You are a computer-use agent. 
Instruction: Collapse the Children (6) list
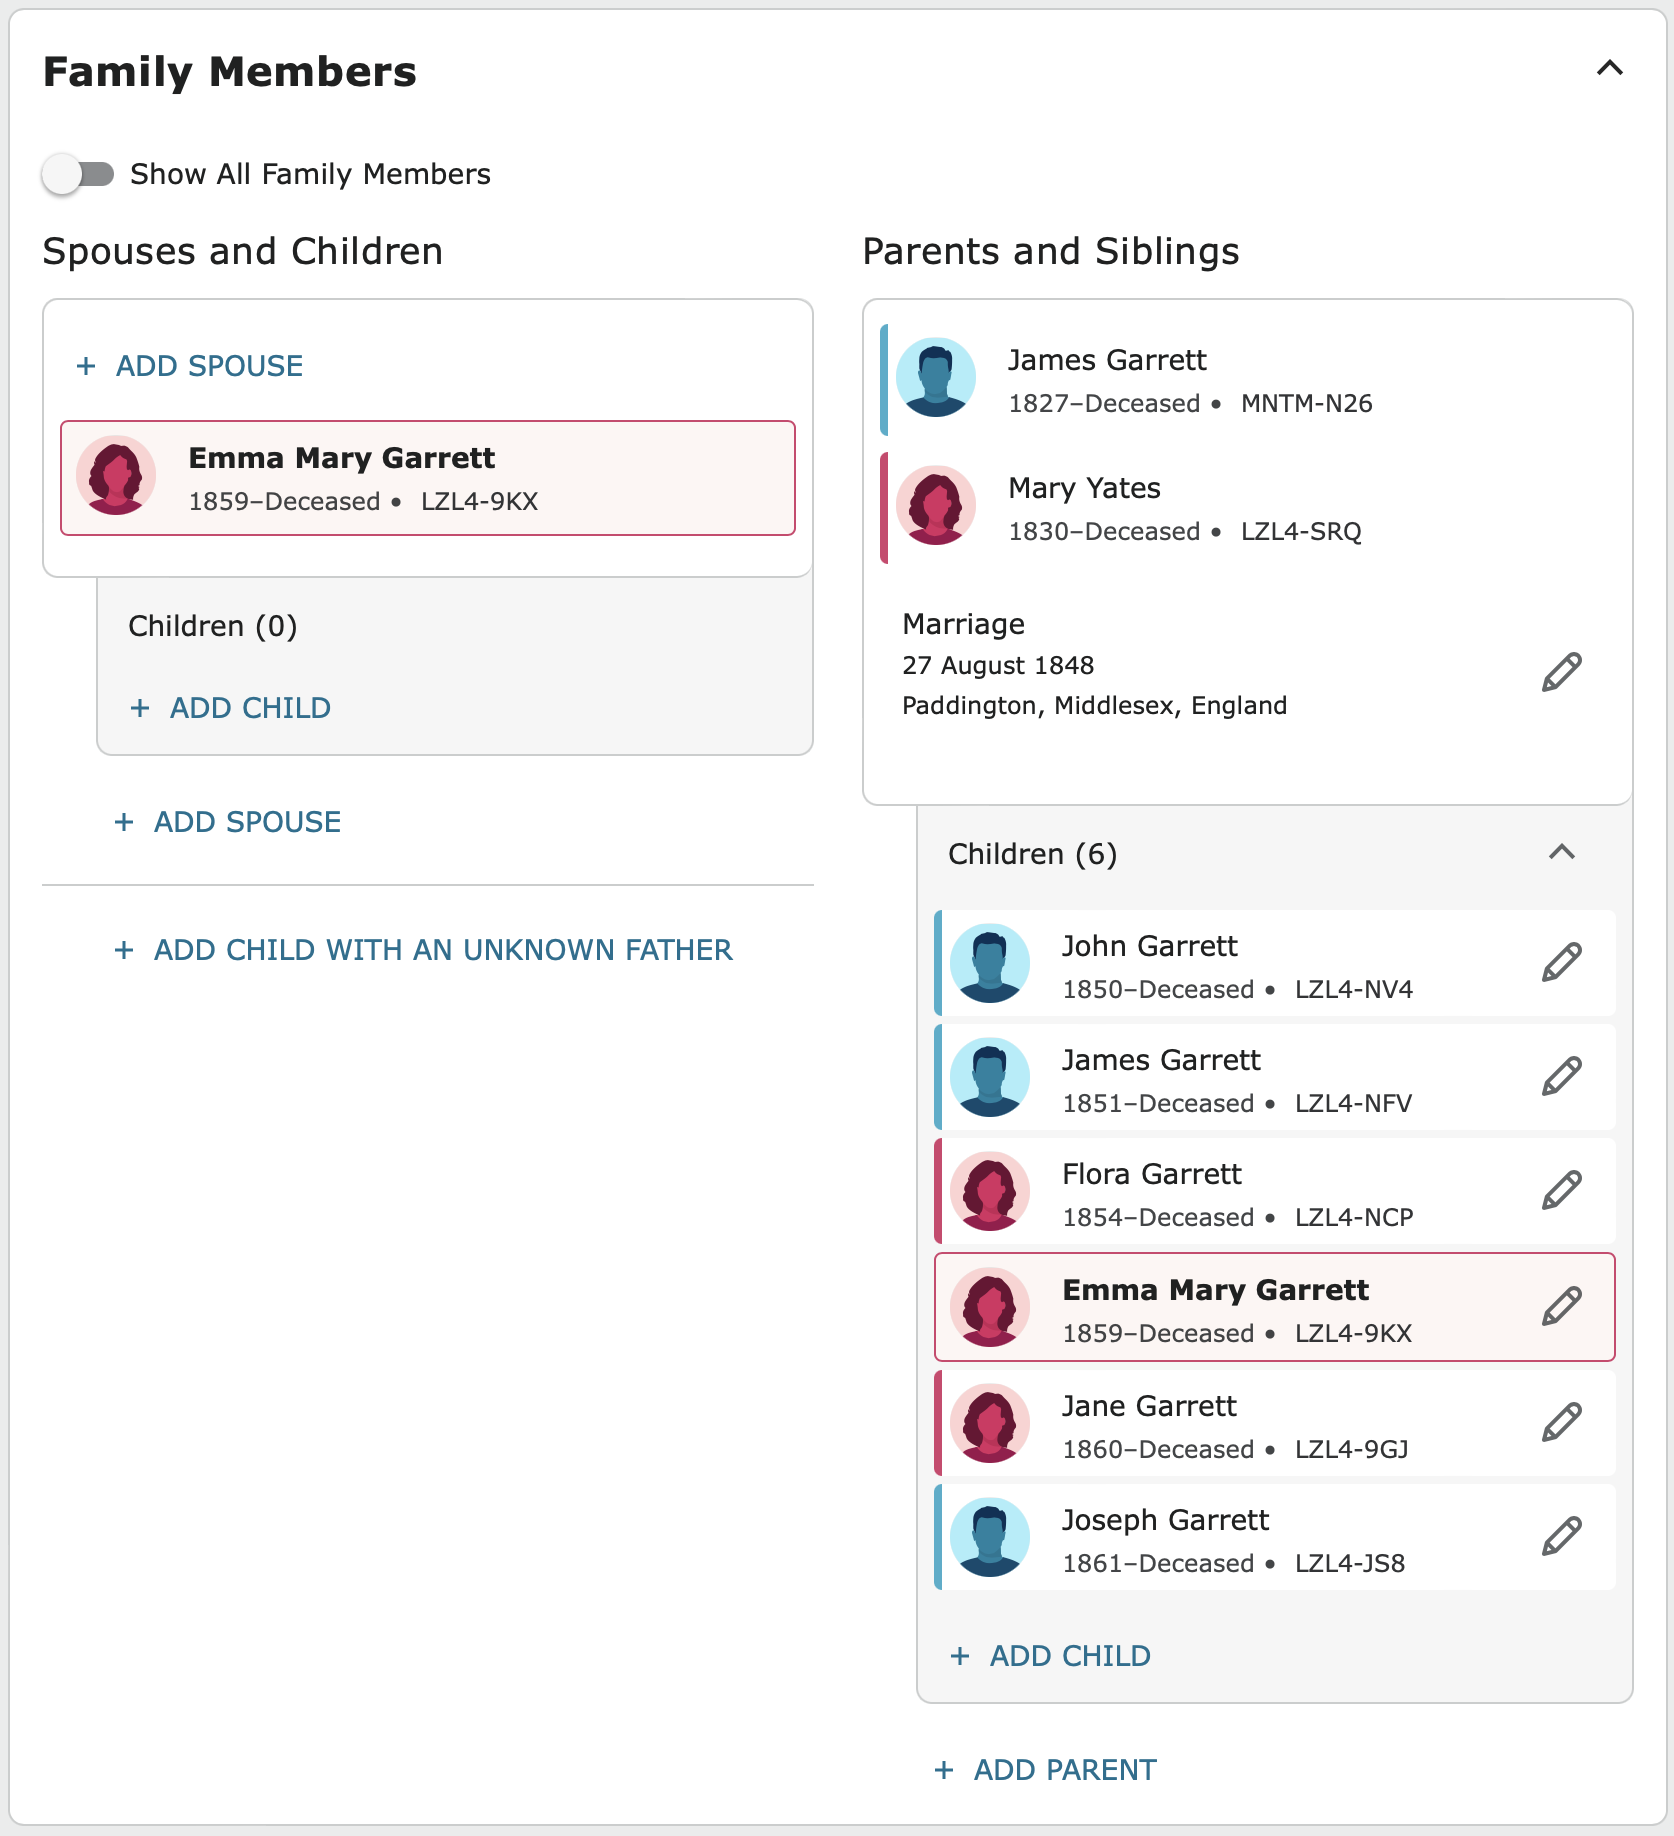coord(1561,852)
